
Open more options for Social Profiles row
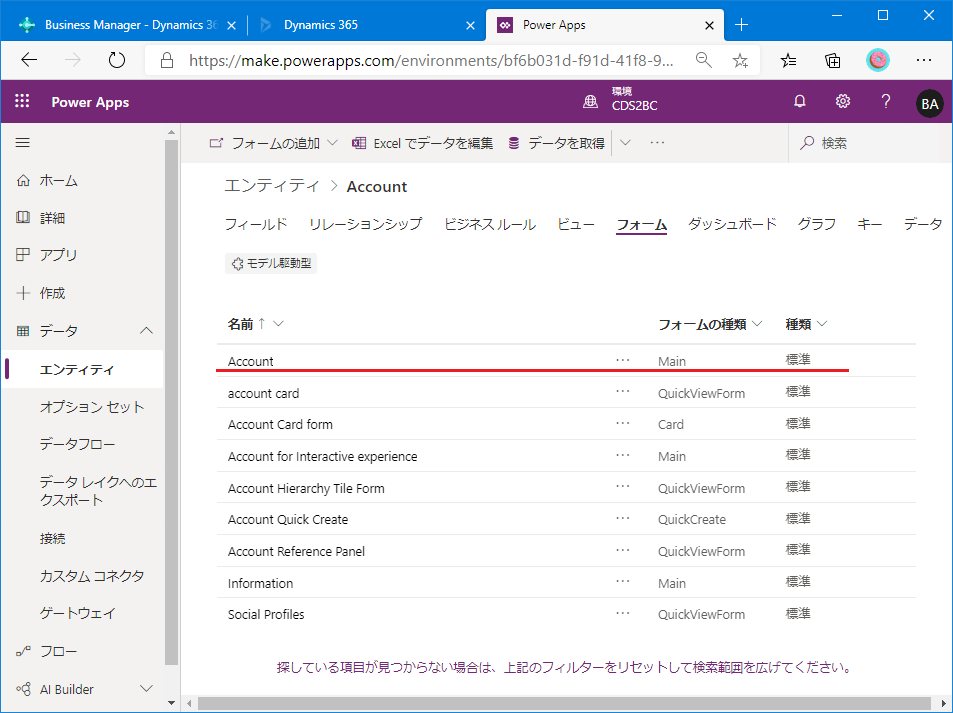622,613
